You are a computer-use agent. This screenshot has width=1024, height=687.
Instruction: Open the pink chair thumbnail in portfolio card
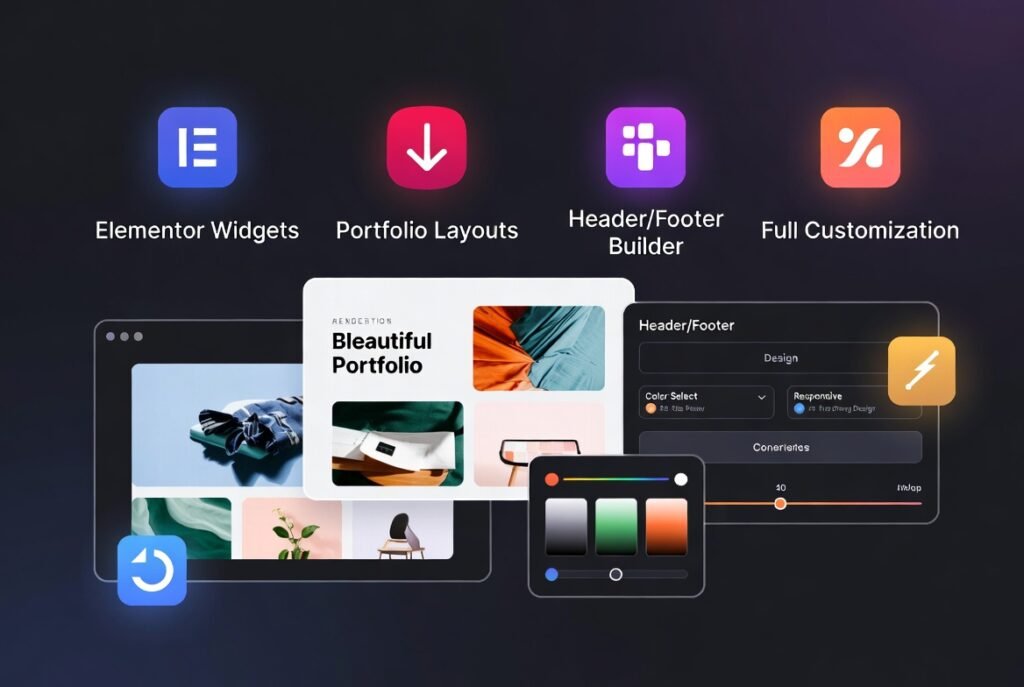pos(539,444)
